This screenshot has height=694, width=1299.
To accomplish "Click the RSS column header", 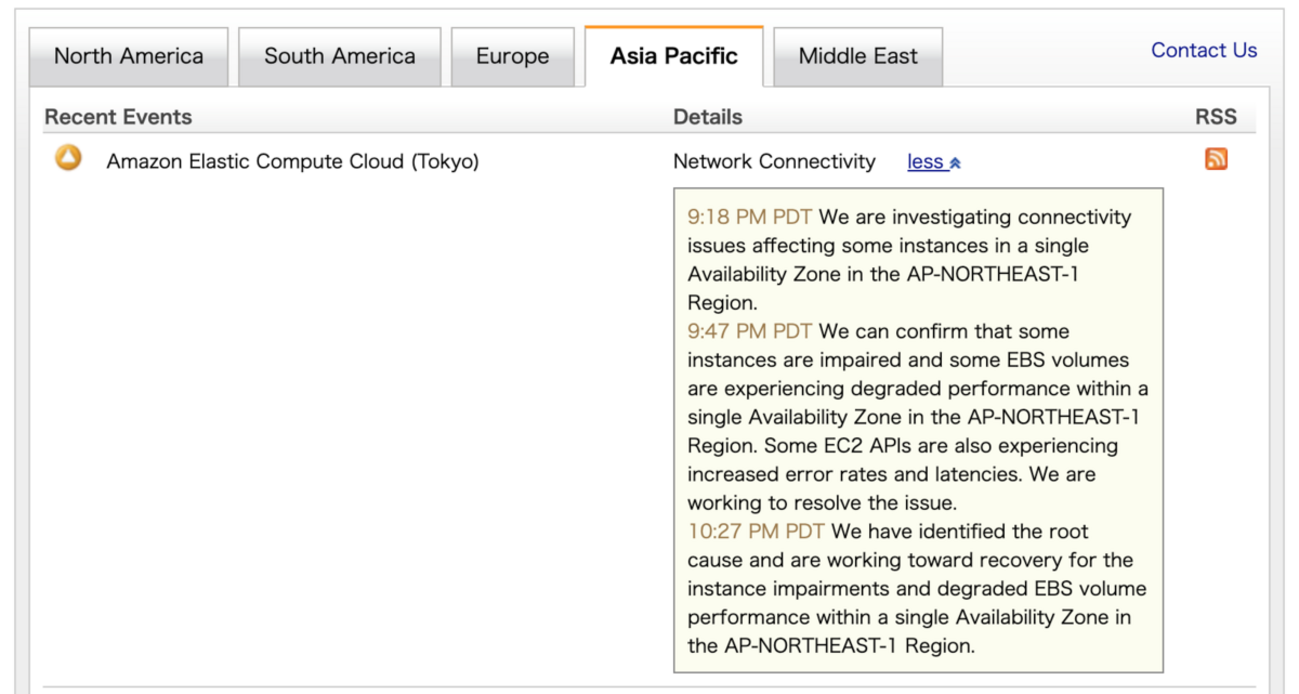I will point(1216,117).
